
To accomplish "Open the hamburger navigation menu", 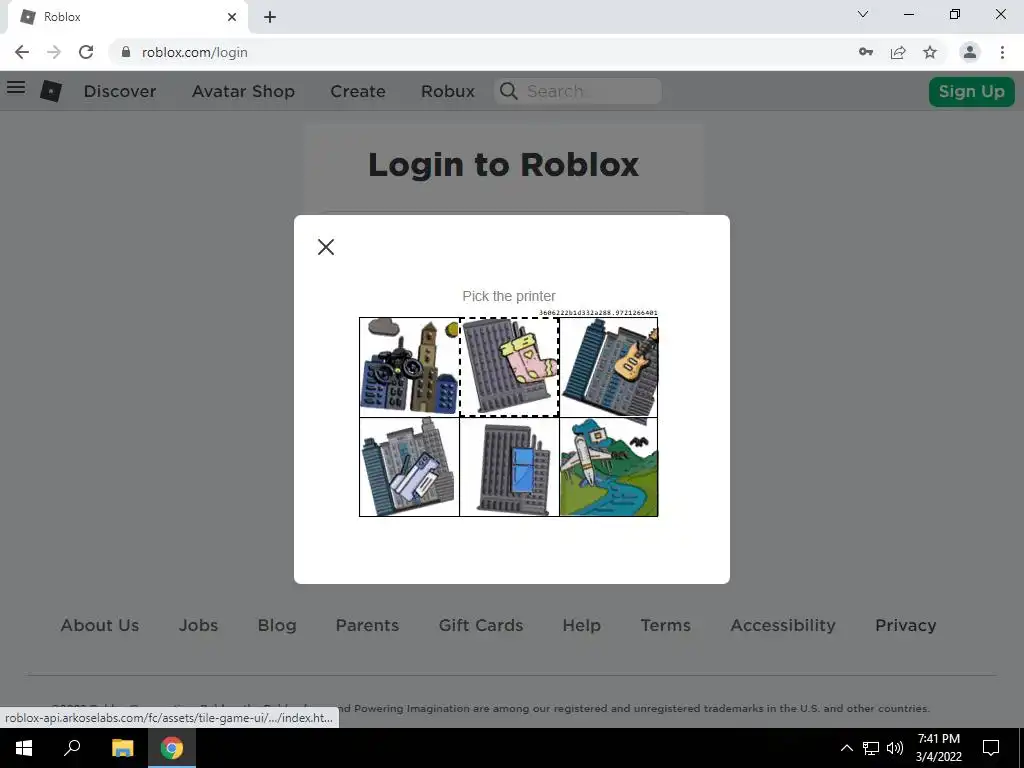I will pos(16,88).
